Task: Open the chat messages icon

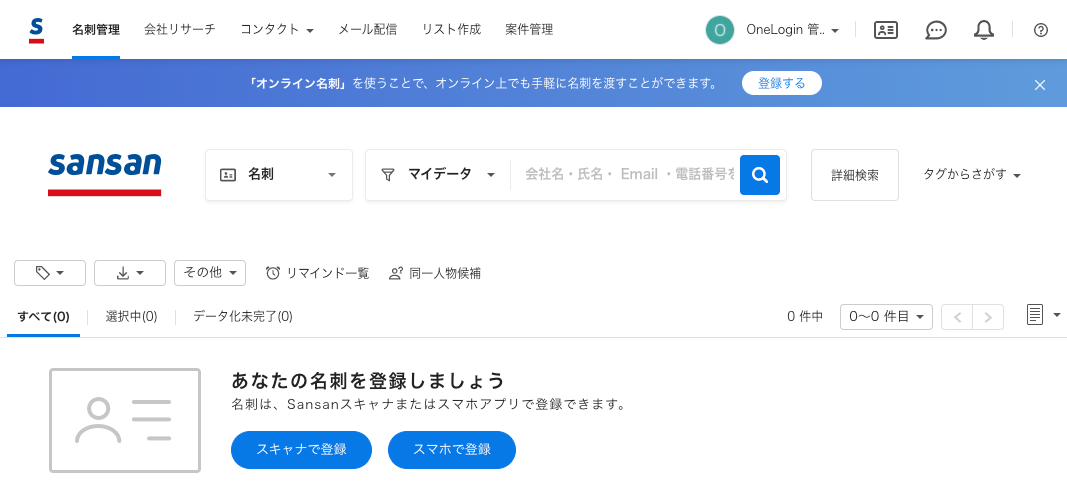Action: point(936,30)
